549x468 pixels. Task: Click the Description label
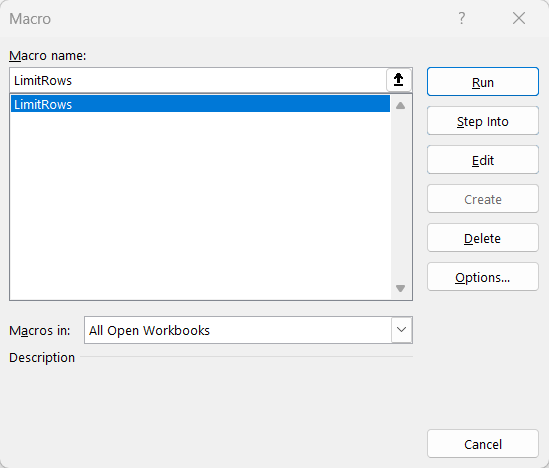(42, 358)
